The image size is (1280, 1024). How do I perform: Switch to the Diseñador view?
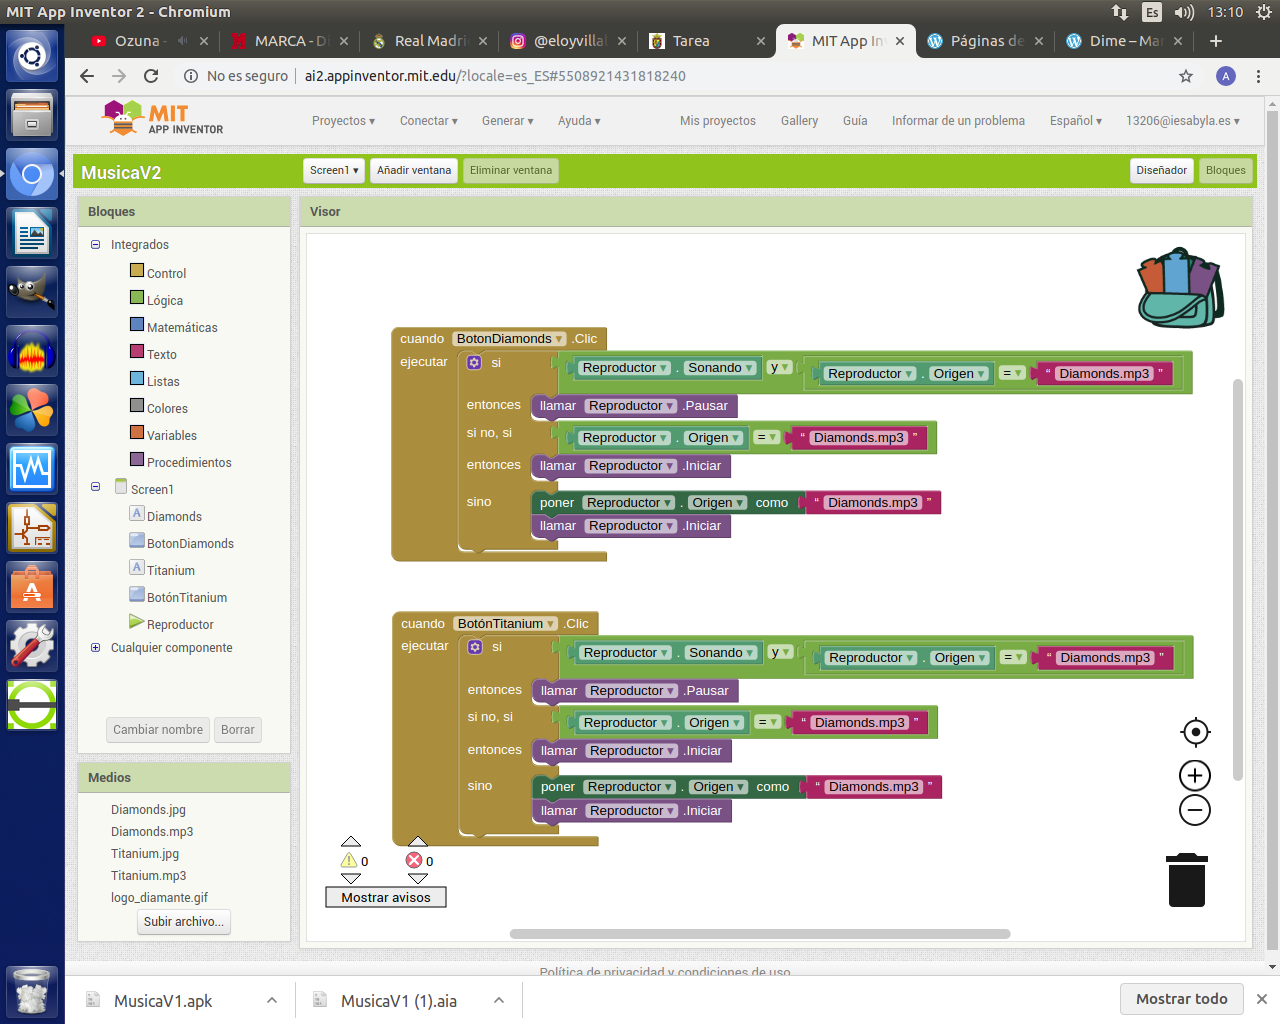tap(1161, 170)
